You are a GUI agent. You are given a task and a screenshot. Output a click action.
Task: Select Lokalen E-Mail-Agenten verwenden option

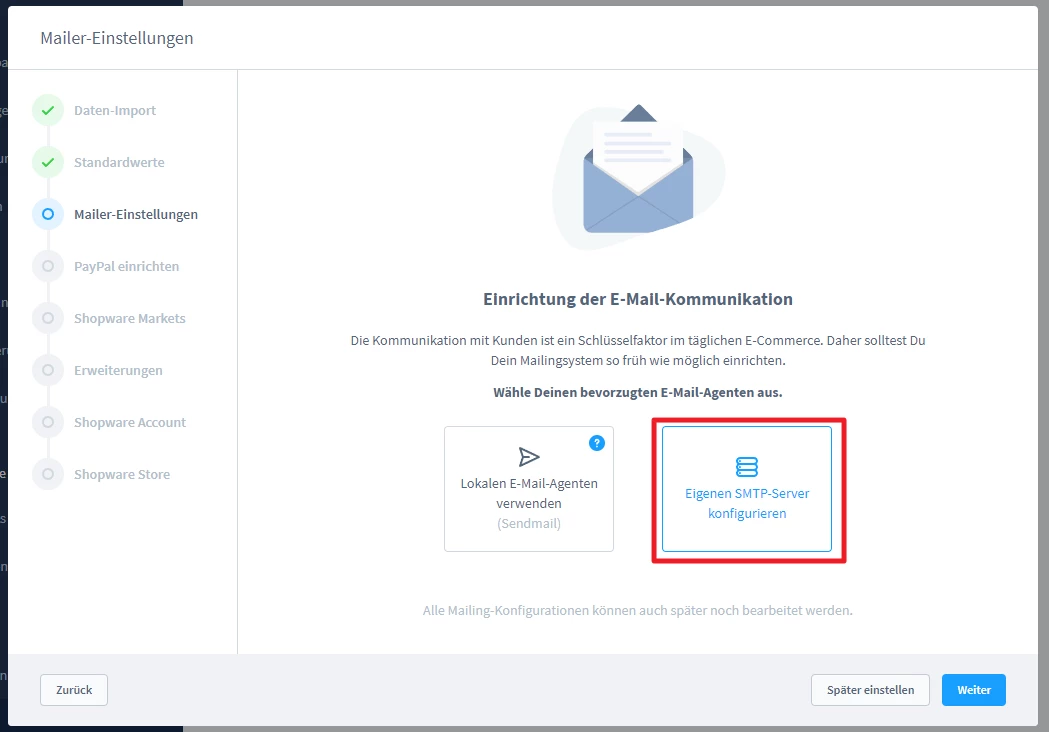click(529, 489)
